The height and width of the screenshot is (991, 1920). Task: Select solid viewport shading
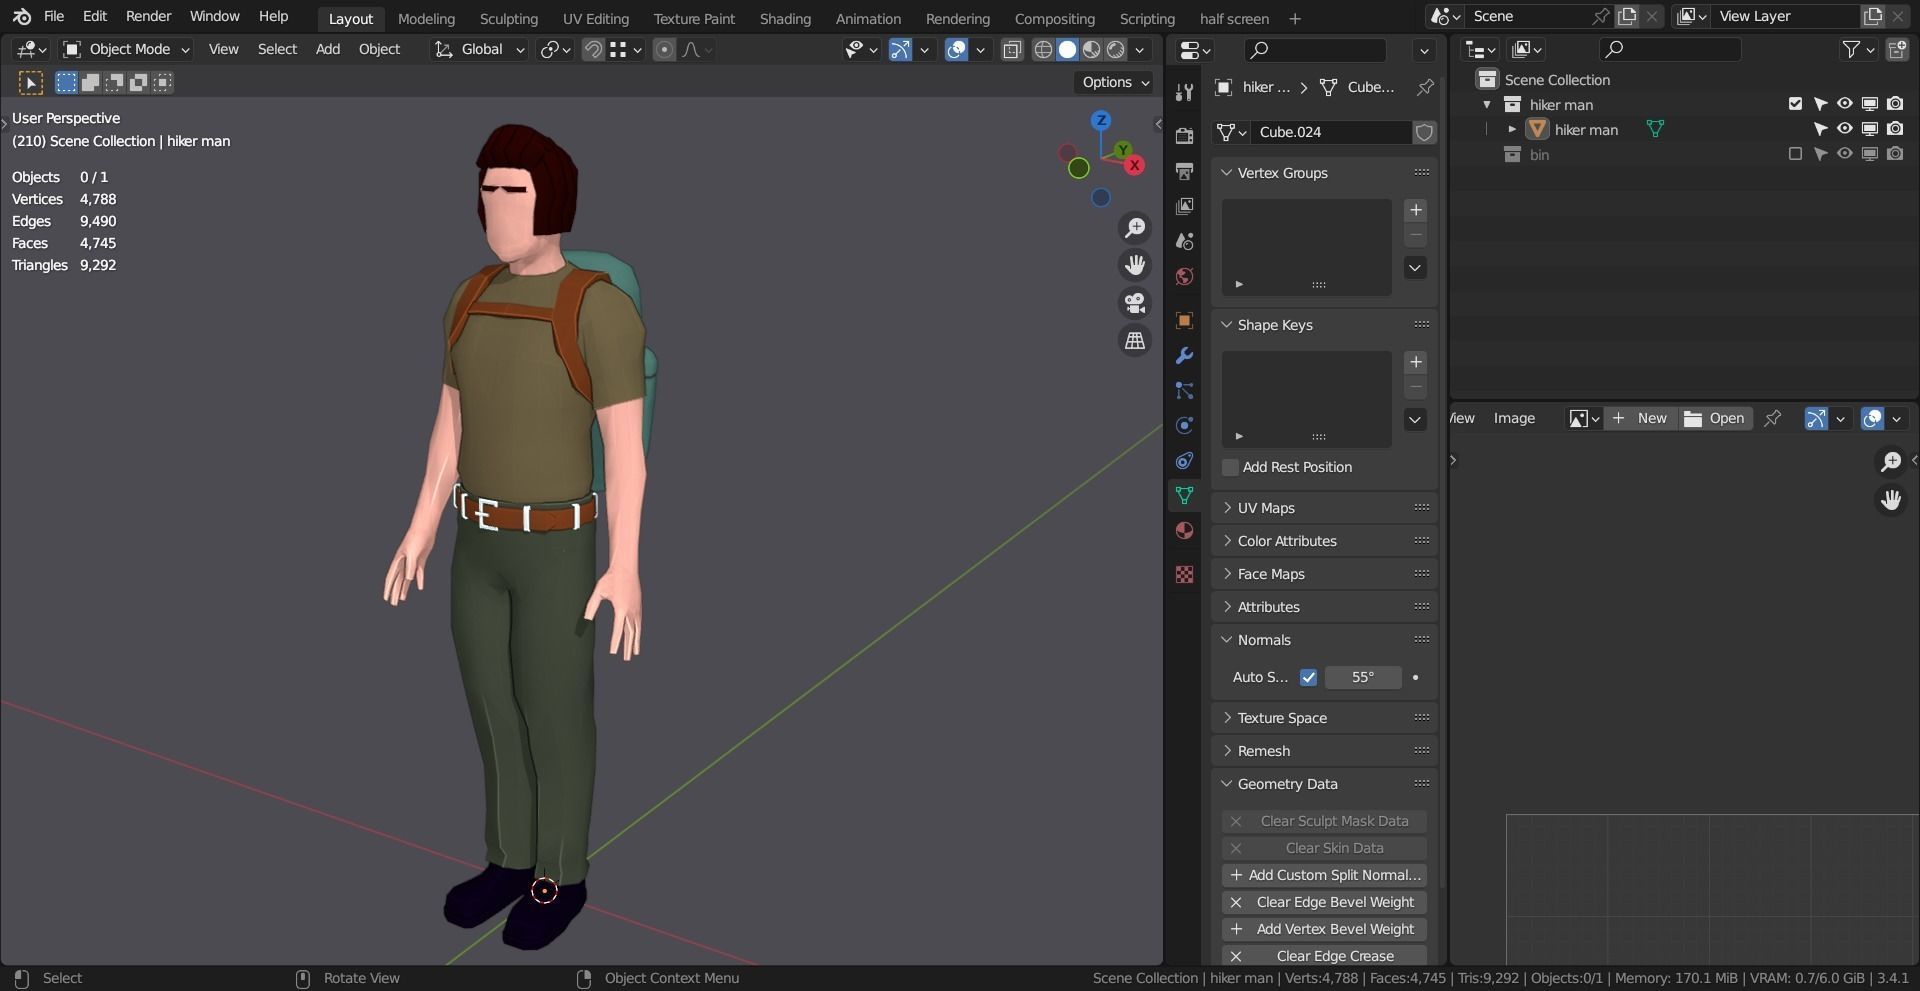pos(1067,49)
